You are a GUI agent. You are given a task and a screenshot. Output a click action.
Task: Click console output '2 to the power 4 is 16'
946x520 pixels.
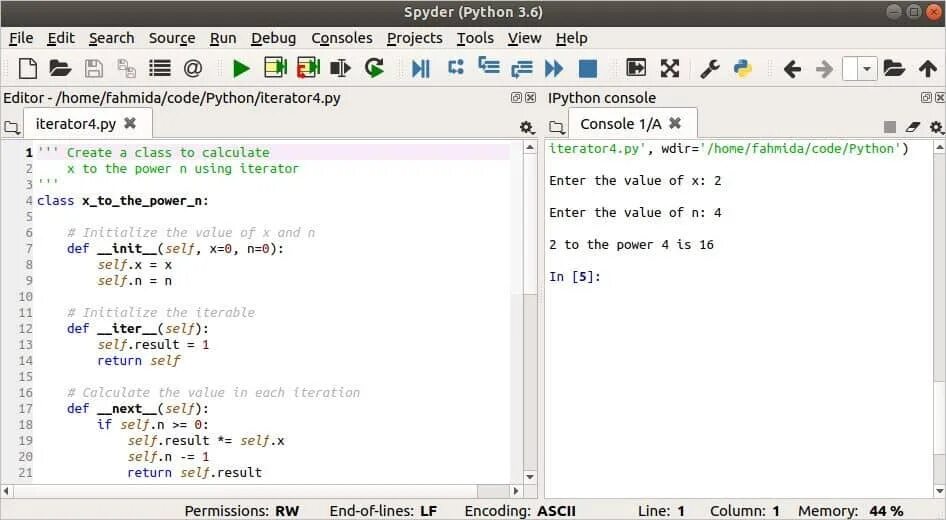coord(631,245)
